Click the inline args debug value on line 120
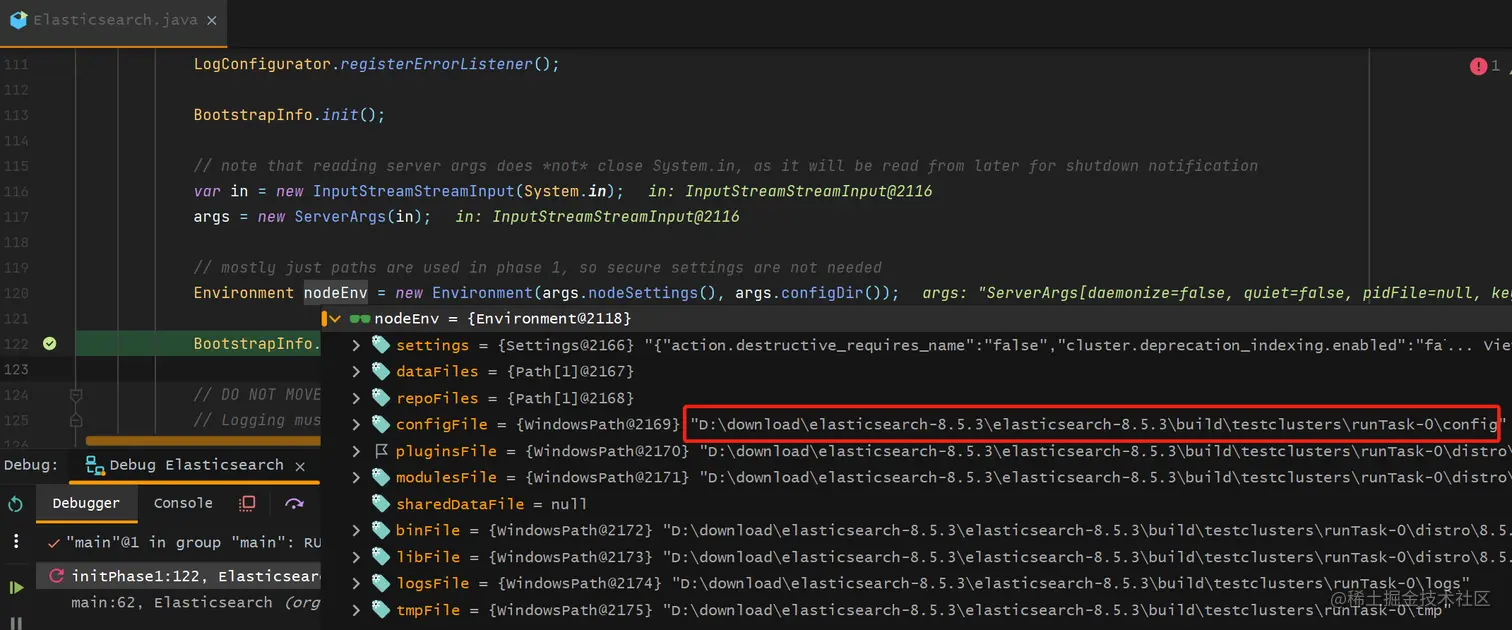The image size is (1512, 630). 1216,292
